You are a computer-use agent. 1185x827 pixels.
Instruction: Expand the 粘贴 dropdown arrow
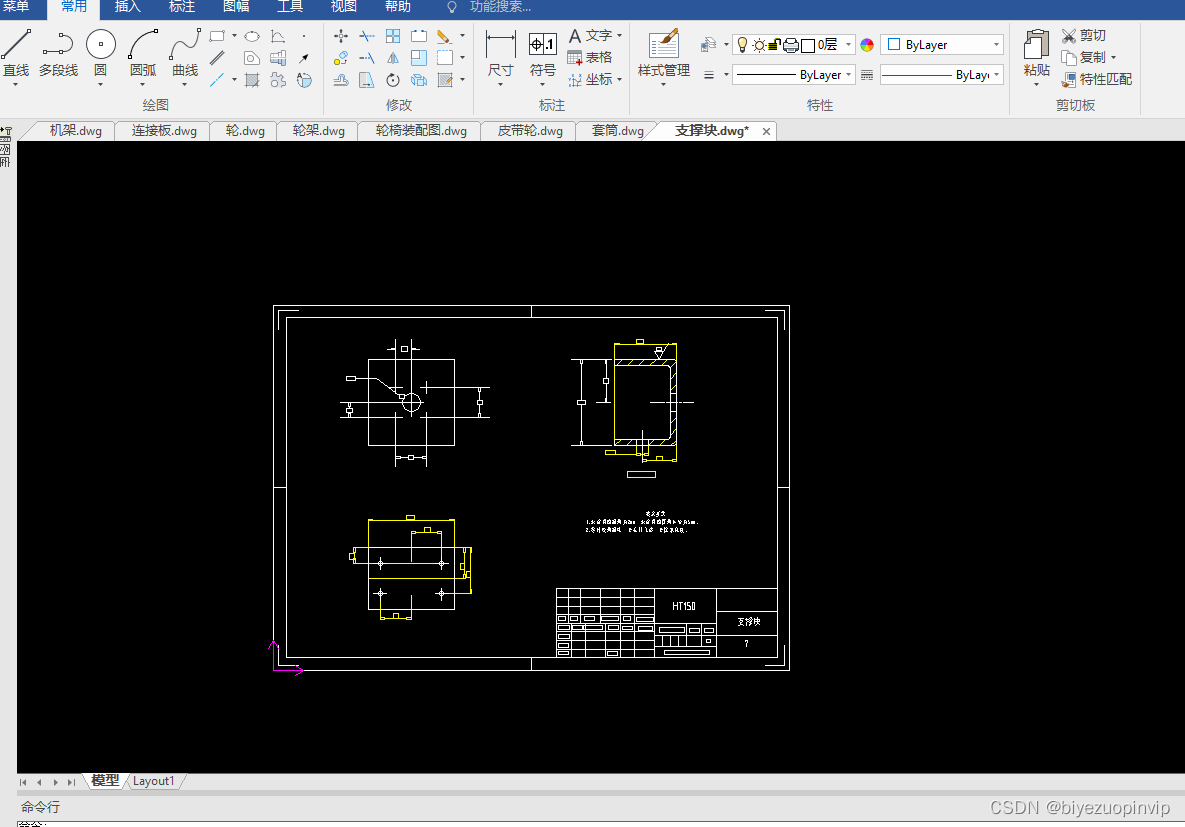1036,85
